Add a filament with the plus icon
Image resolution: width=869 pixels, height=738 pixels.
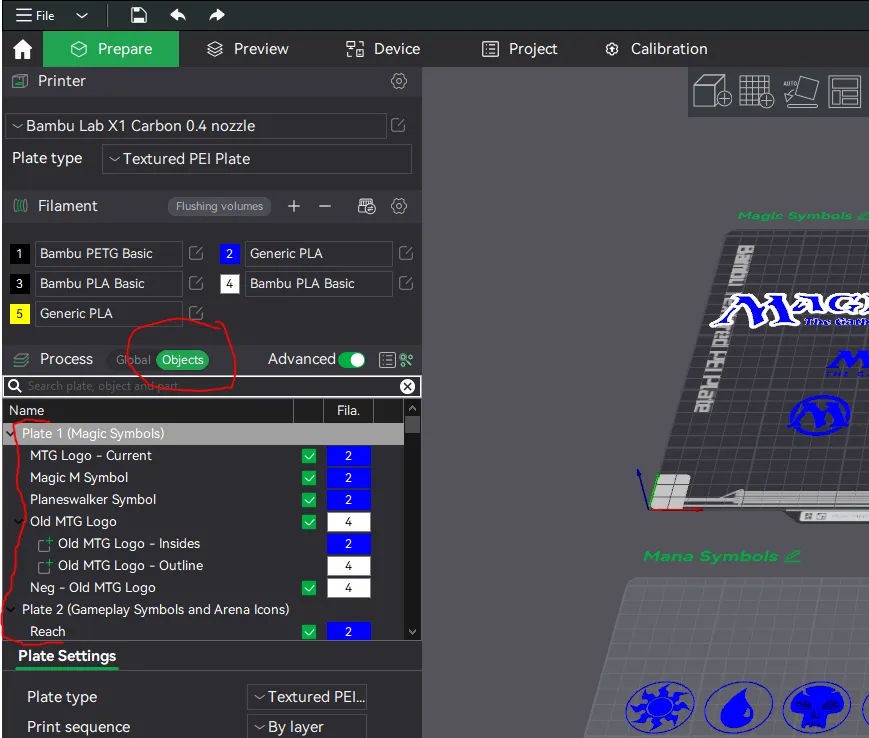294,206
